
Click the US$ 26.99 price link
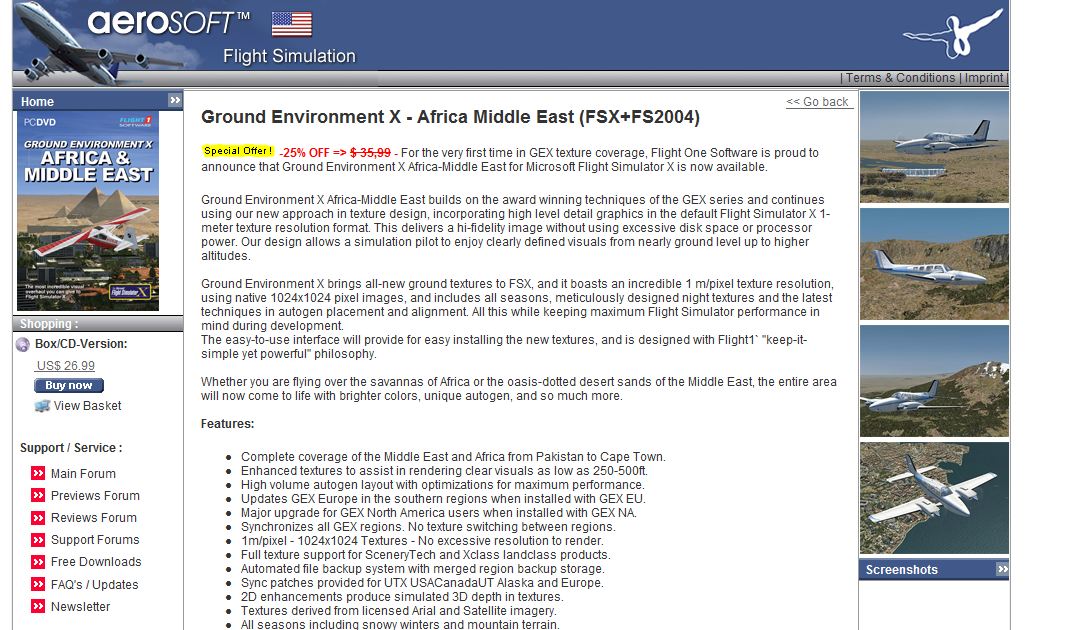tap(65, 366)
